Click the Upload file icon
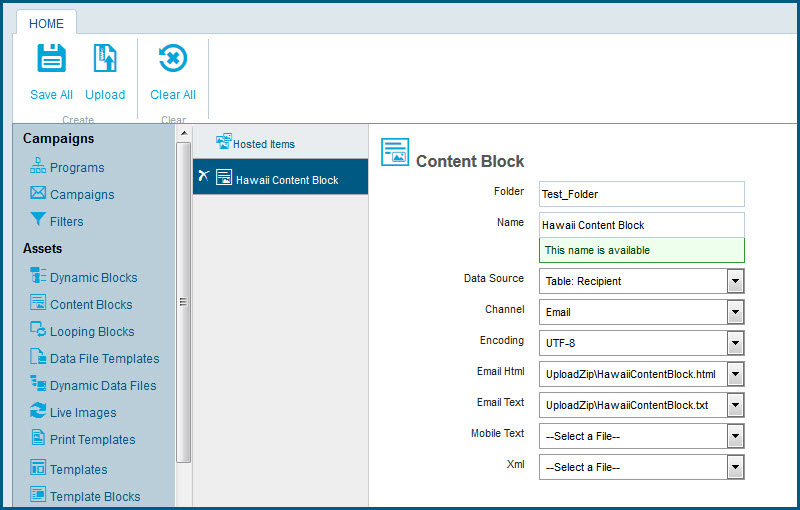 point(105,59)
